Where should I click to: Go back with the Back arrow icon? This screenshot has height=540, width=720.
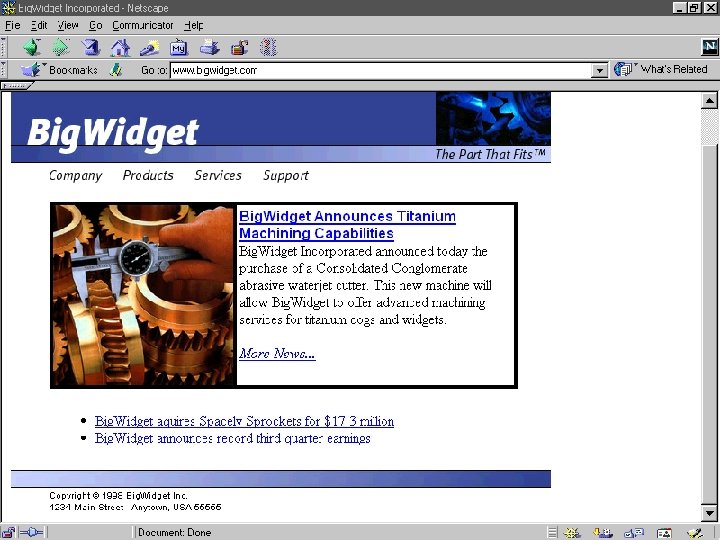pos(32,47)
